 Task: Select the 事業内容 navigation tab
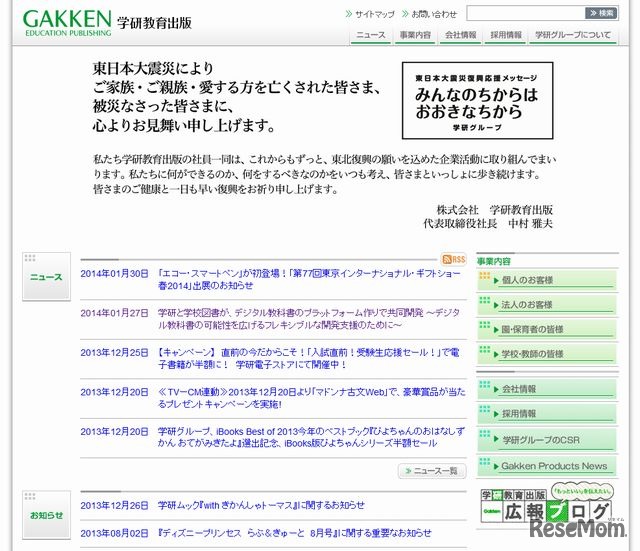tap(415, 36)
